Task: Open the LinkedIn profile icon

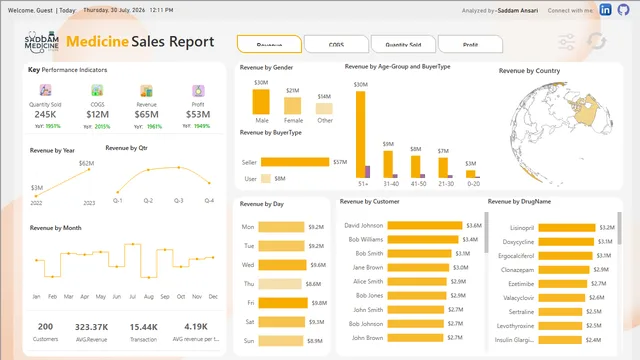Action: [x=605, y=10]
